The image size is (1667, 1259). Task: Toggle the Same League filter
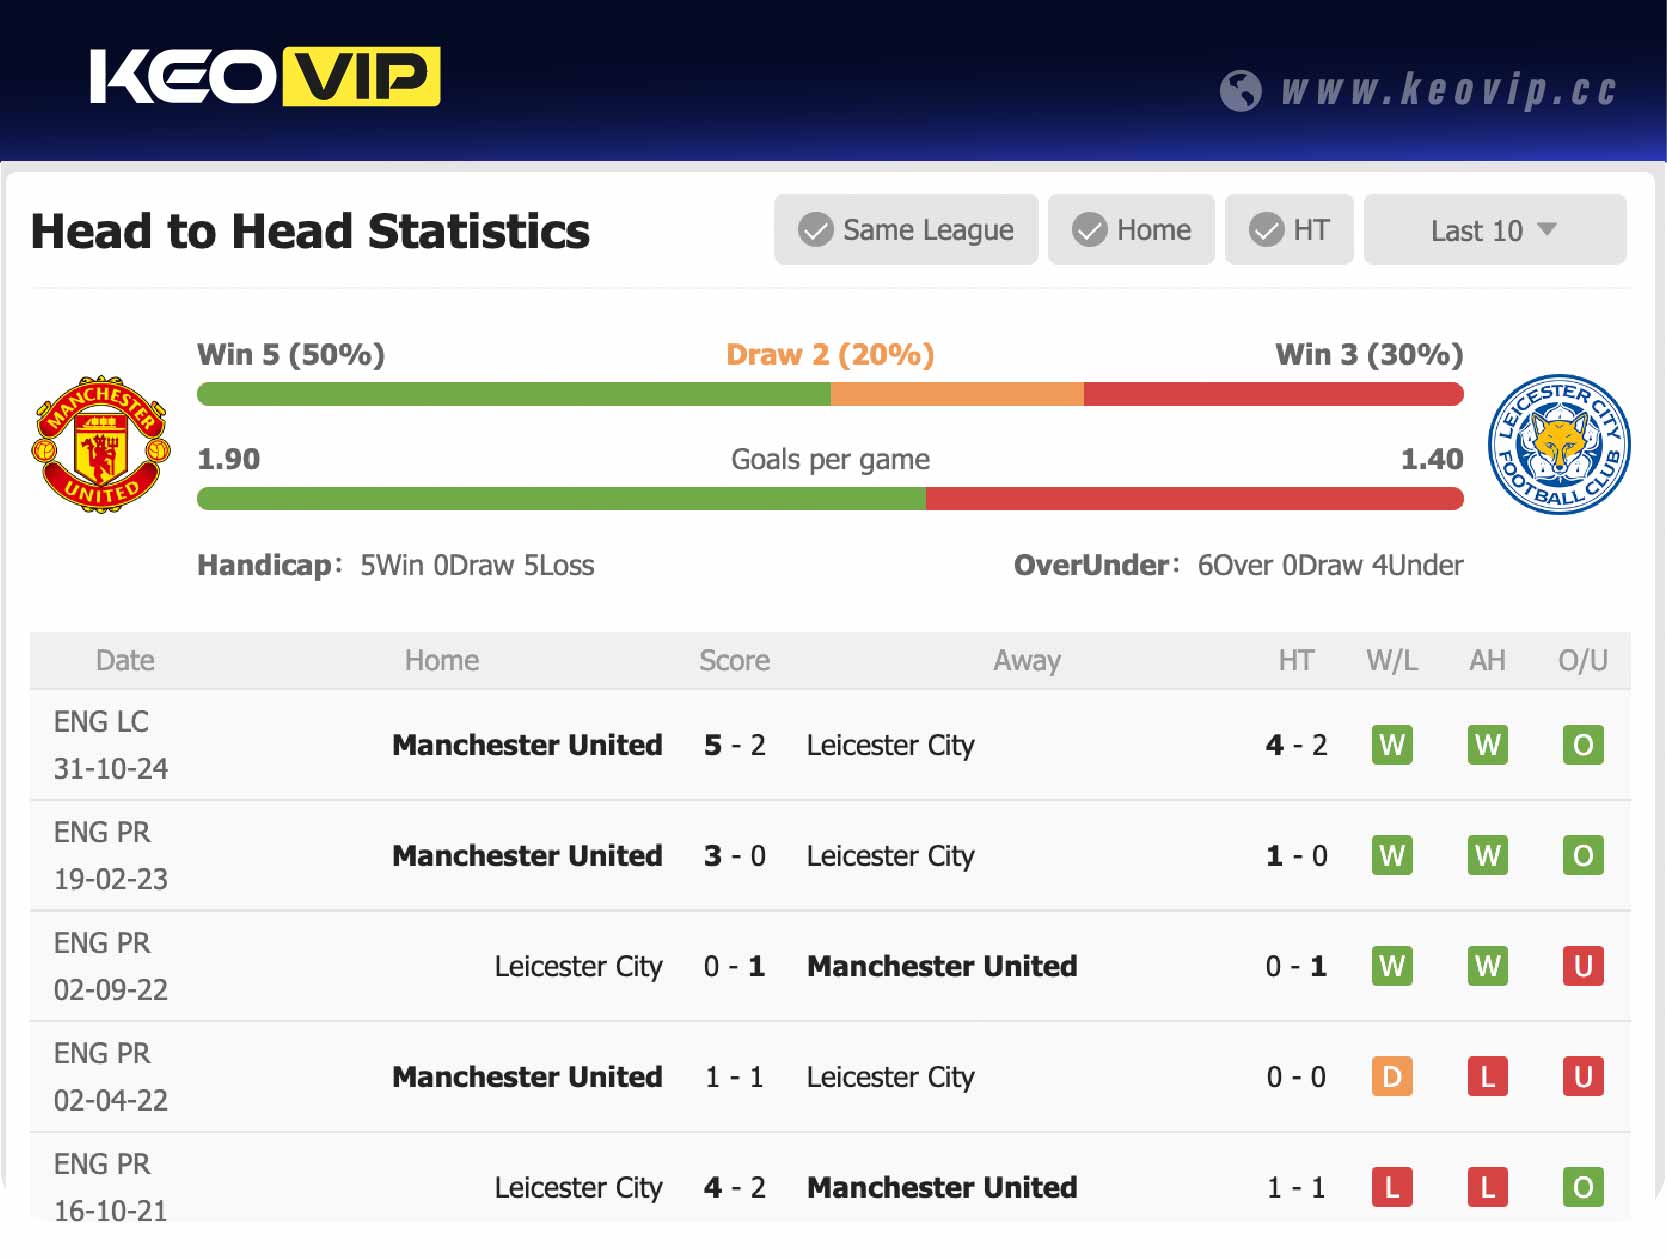905,230
